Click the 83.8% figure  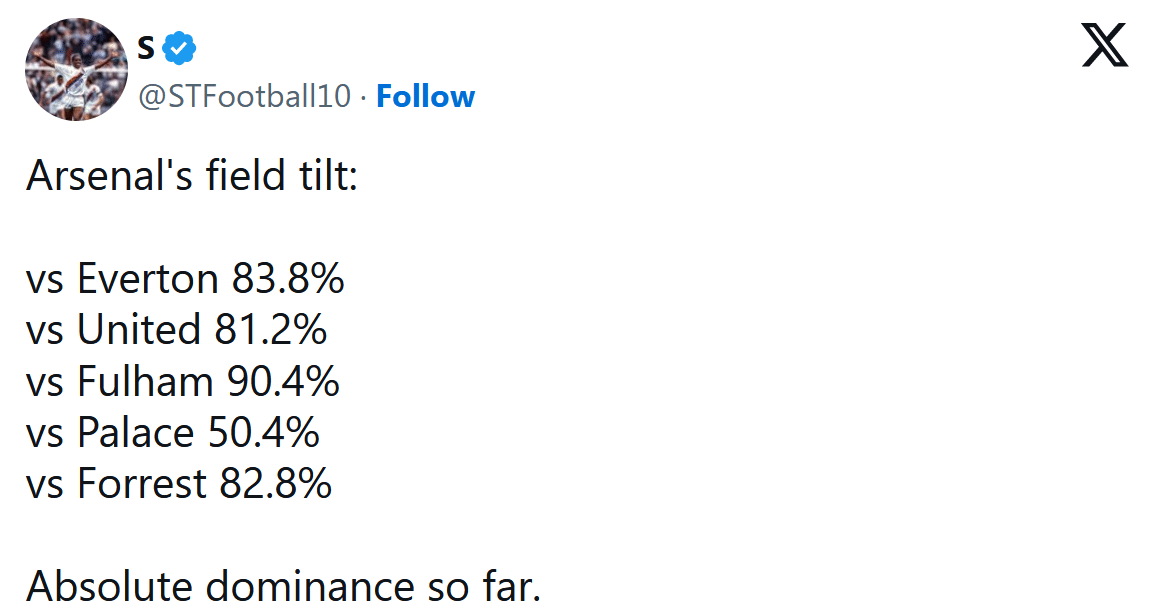click(288, 279)
